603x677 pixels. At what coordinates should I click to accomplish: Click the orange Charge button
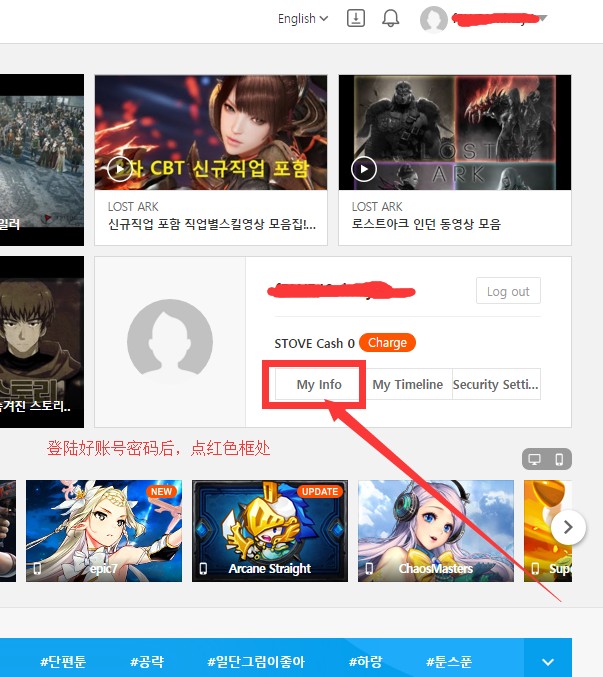387,343
